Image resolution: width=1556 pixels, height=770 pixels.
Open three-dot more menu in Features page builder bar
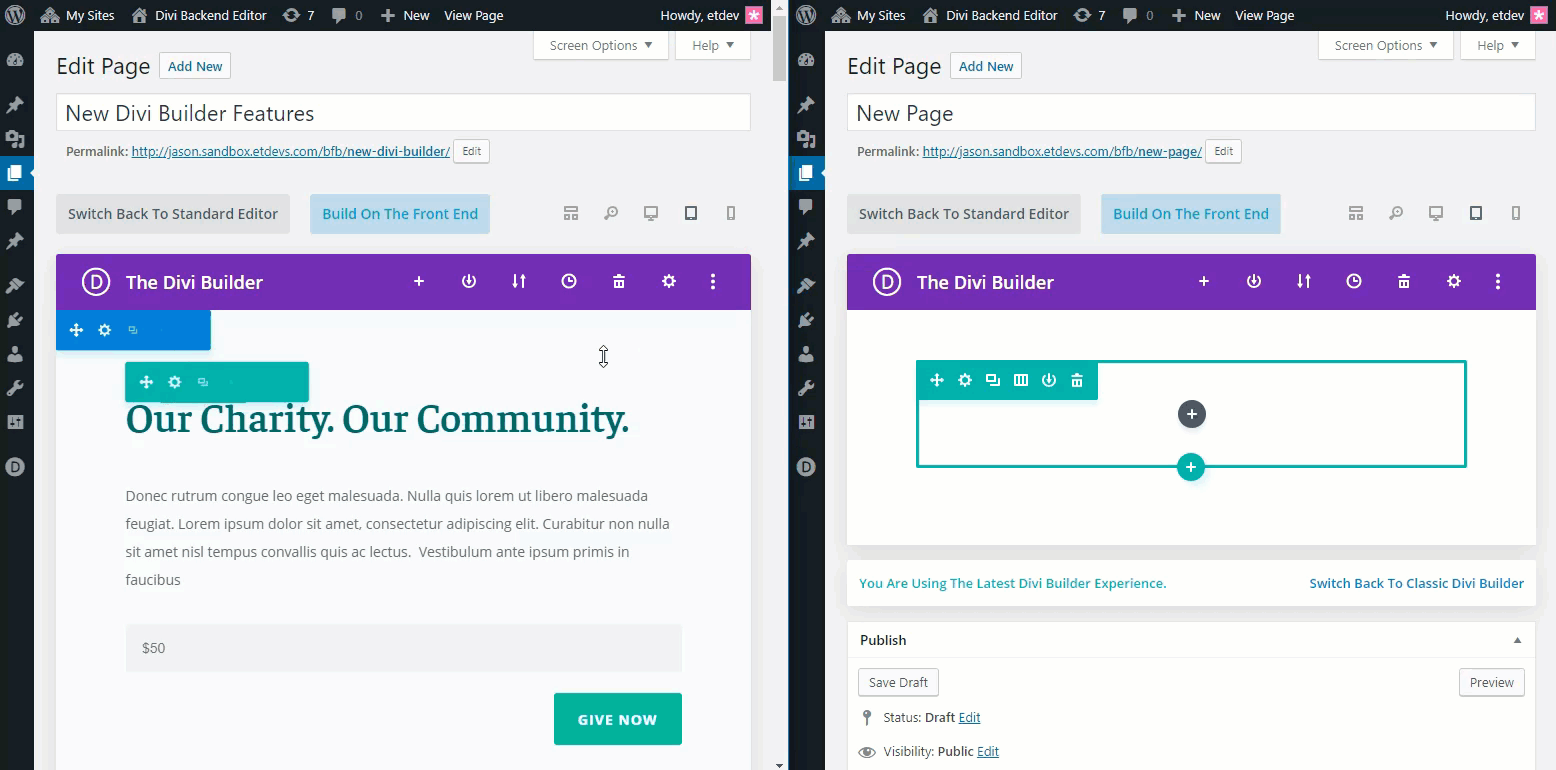(713, 282)
